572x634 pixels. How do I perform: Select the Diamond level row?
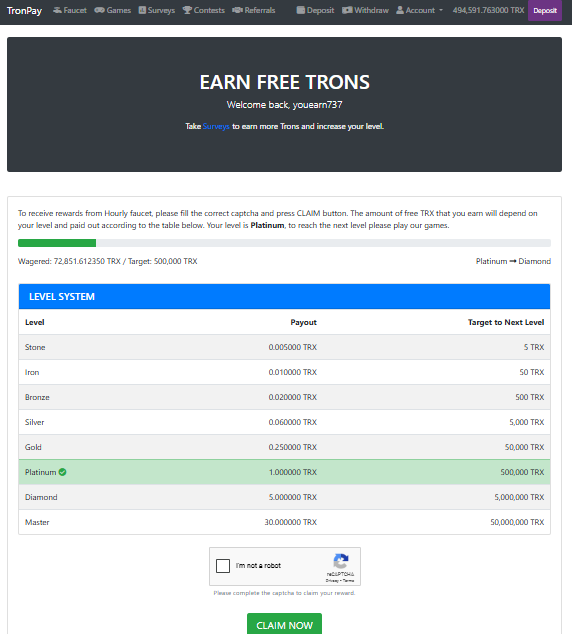(x=284, y=497)
